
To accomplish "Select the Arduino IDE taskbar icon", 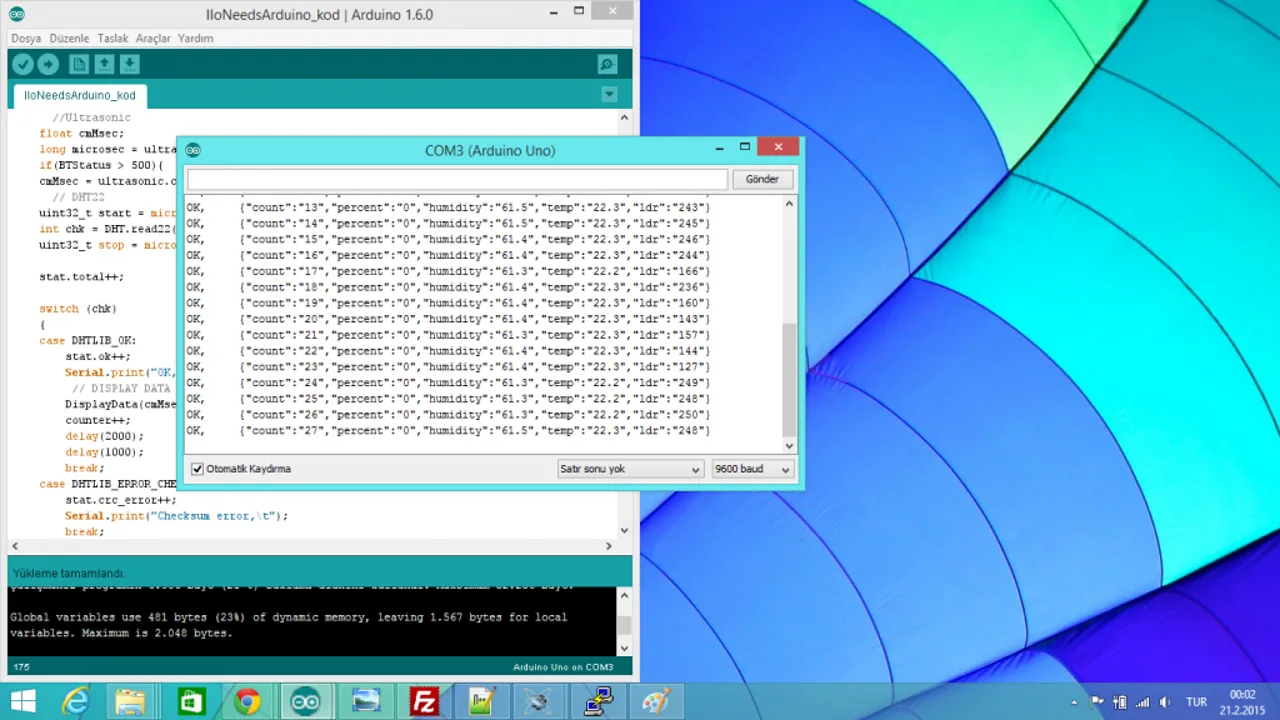I will pyautogui.click(x=306, y=701).
